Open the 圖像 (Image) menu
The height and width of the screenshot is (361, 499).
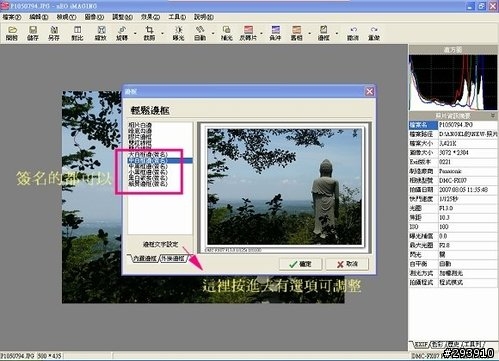(94, 17)
